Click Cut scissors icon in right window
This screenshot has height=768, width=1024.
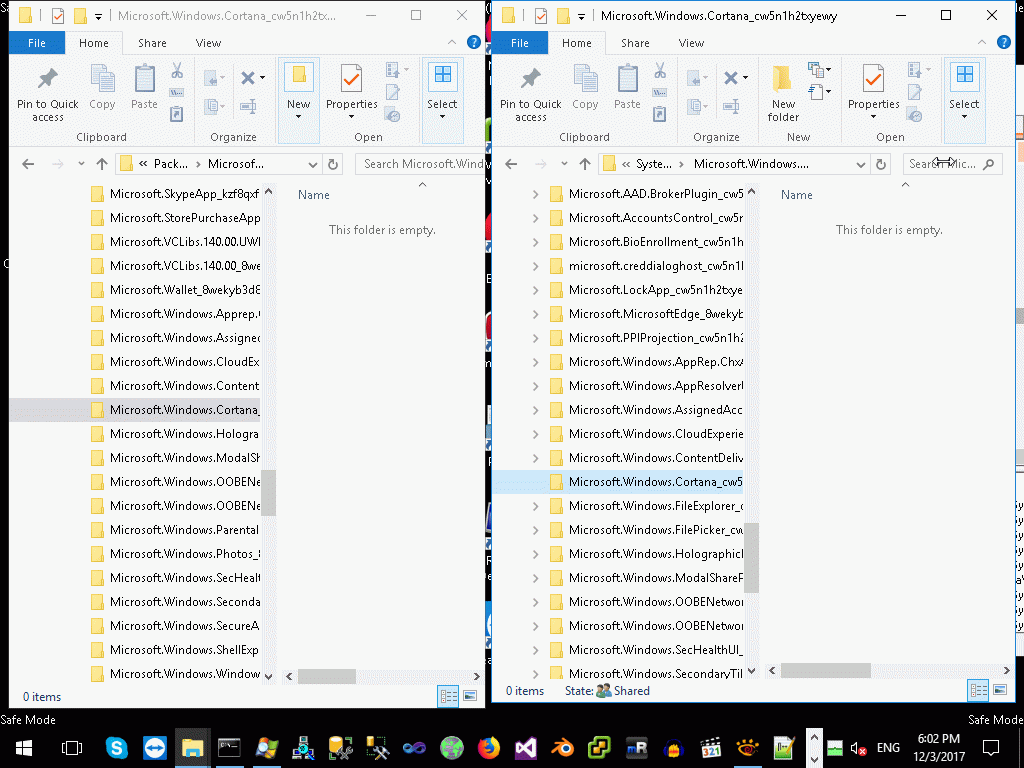660,70
